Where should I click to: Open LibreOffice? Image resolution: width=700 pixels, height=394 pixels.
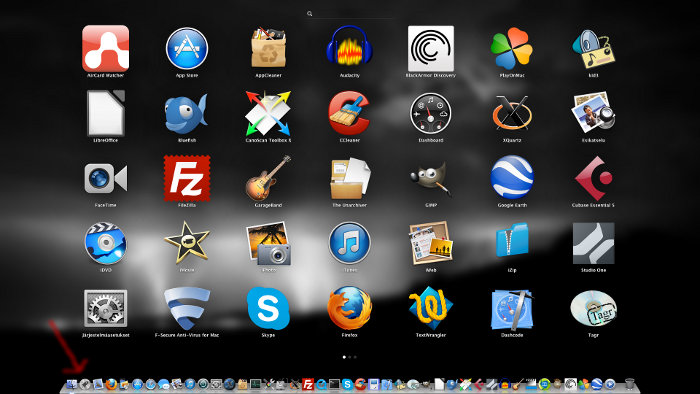(106, 113)
